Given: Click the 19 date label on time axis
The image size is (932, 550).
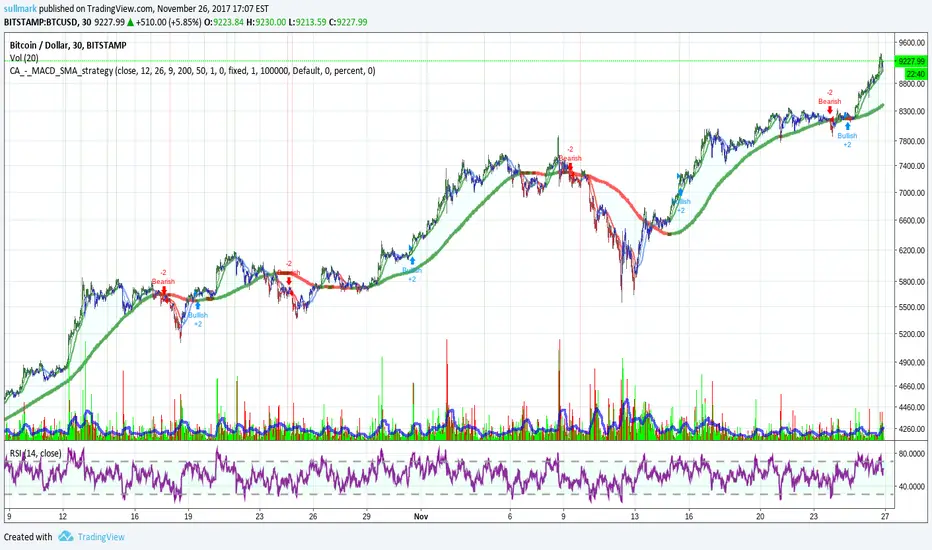Looking at the screenshot, I should coord(188,516).
